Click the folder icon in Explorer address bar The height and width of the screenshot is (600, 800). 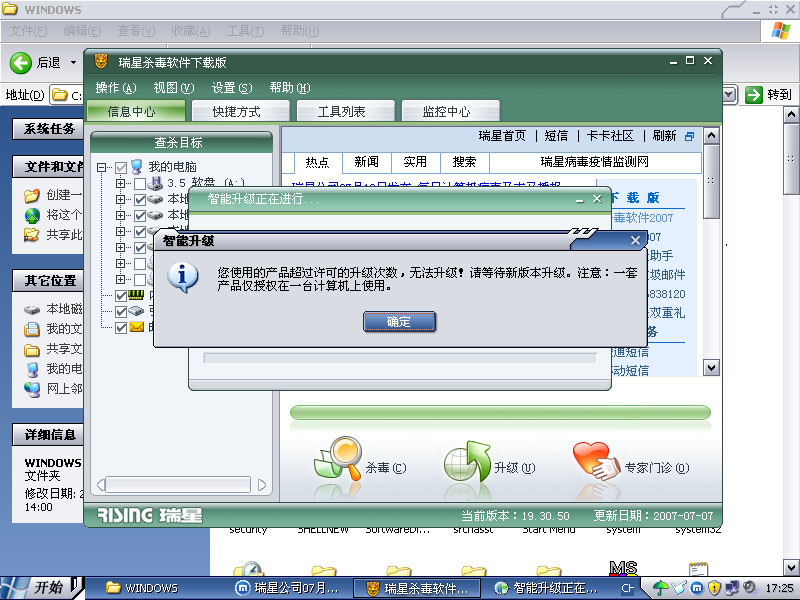(60, 95)
